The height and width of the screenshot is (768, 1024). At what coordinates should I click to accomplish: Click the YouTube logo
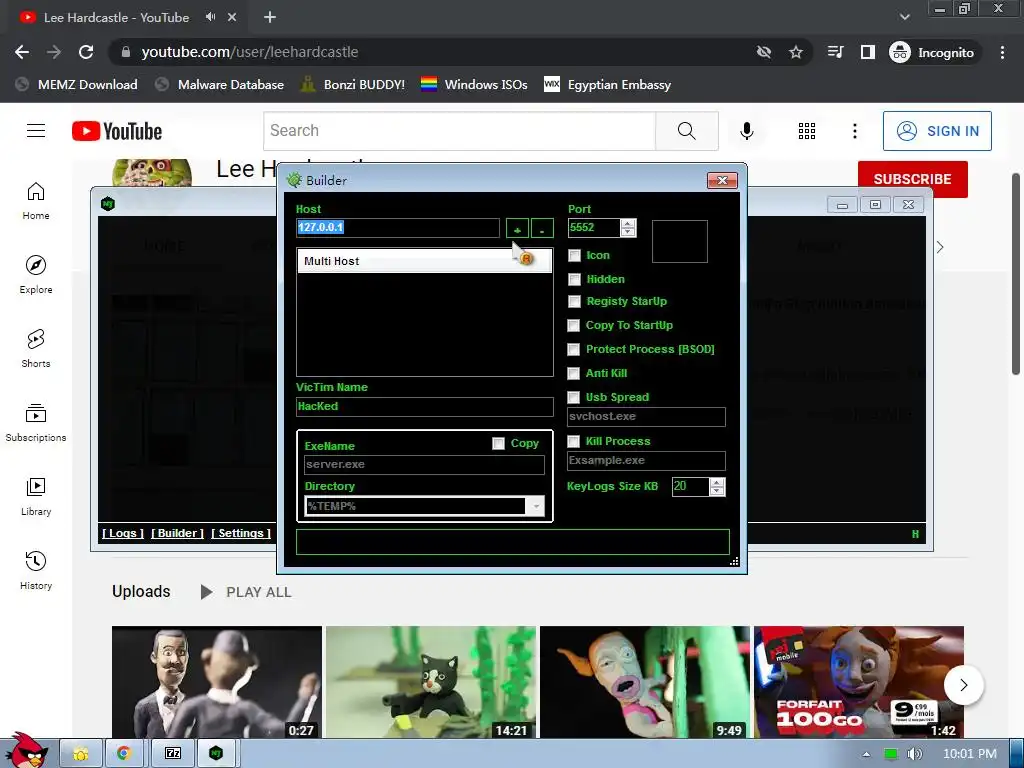click(x=117, y=131)
